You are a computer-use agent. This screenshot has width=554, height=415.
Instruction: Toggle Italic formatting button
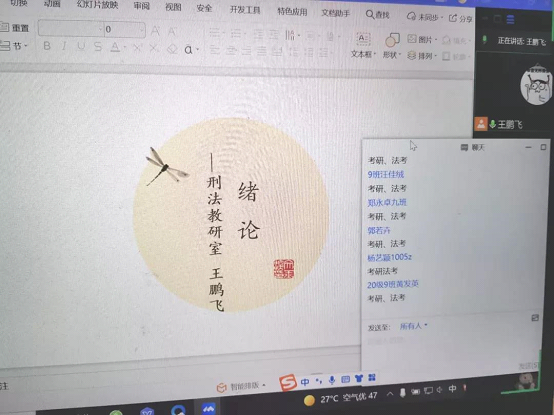coord(64,46)
